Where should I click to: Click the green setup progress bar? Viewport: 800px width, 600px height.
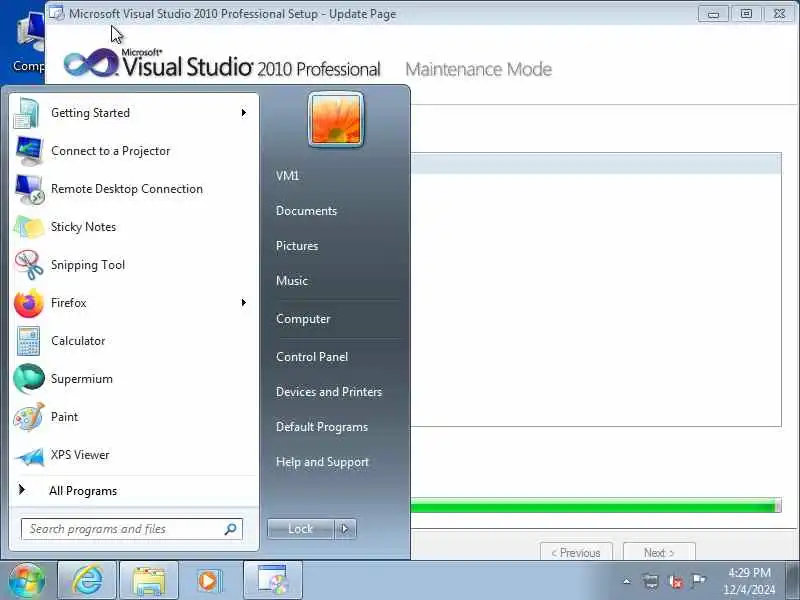(595, 506)
